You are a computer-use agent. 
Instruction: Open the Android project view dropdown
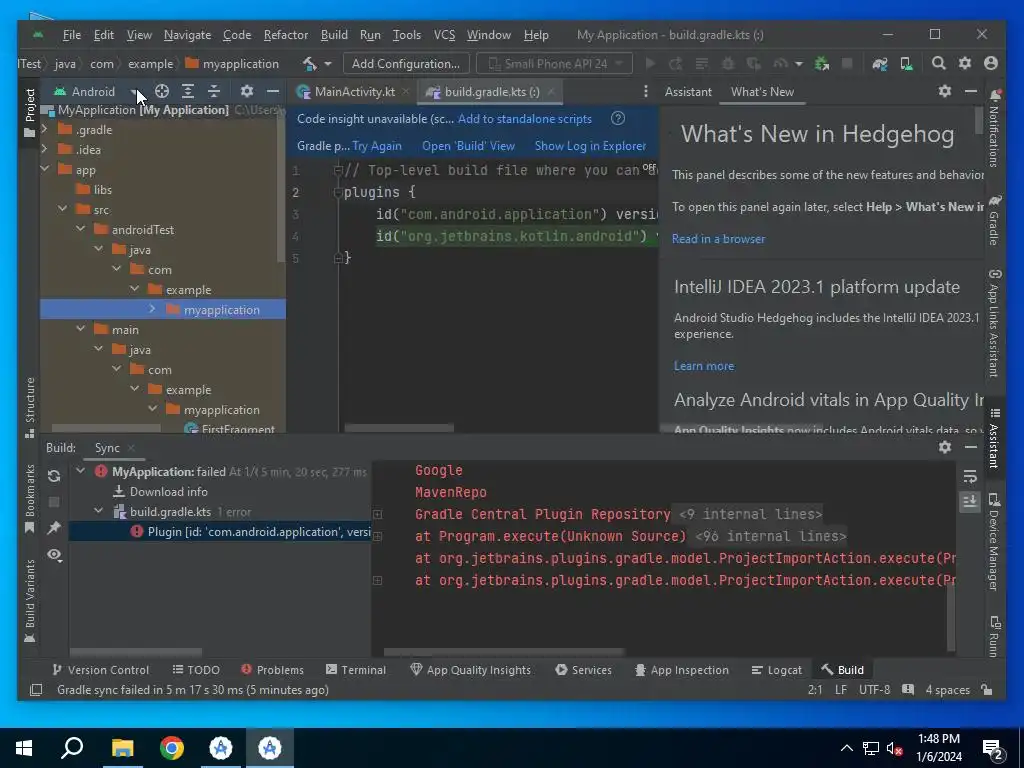coord(96,91)
